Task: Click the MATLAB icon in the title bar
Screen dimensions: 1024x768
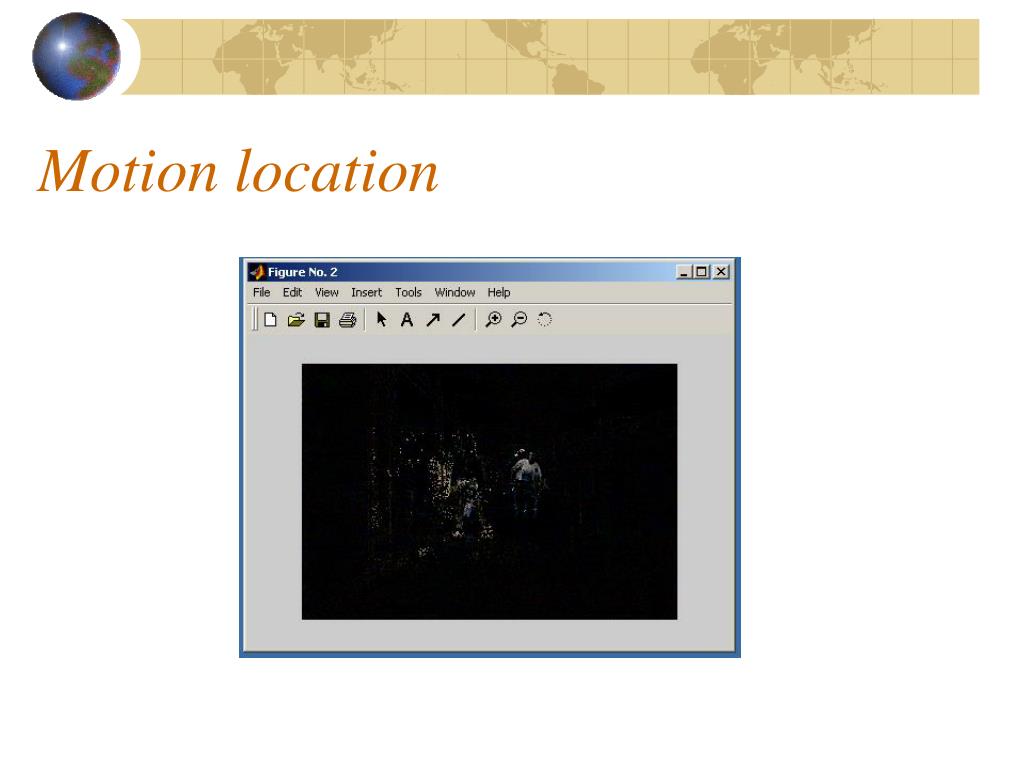Action: pos(257,272)
